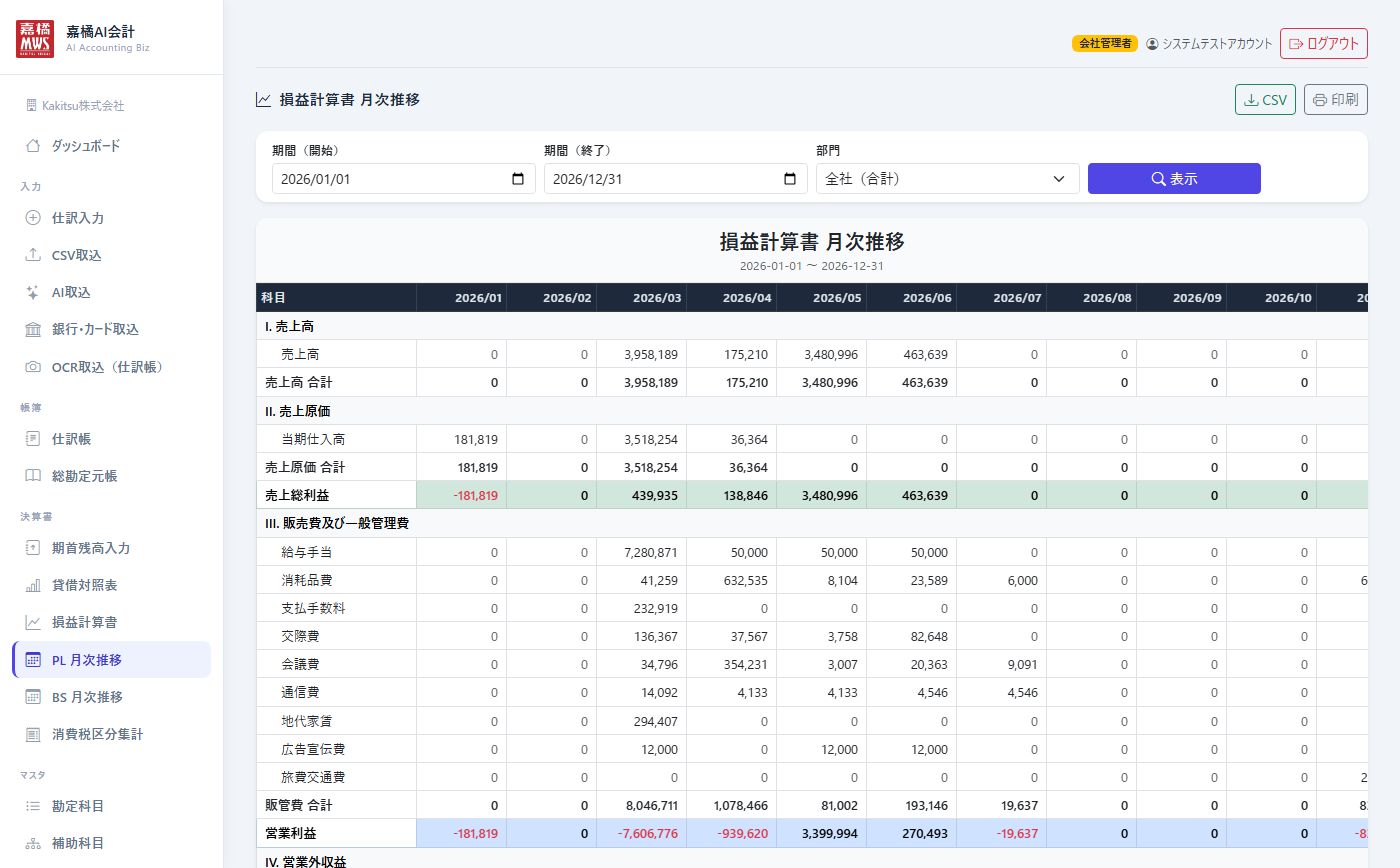
Task: Select CSV取込 menu item
Action: click(112, 255)
